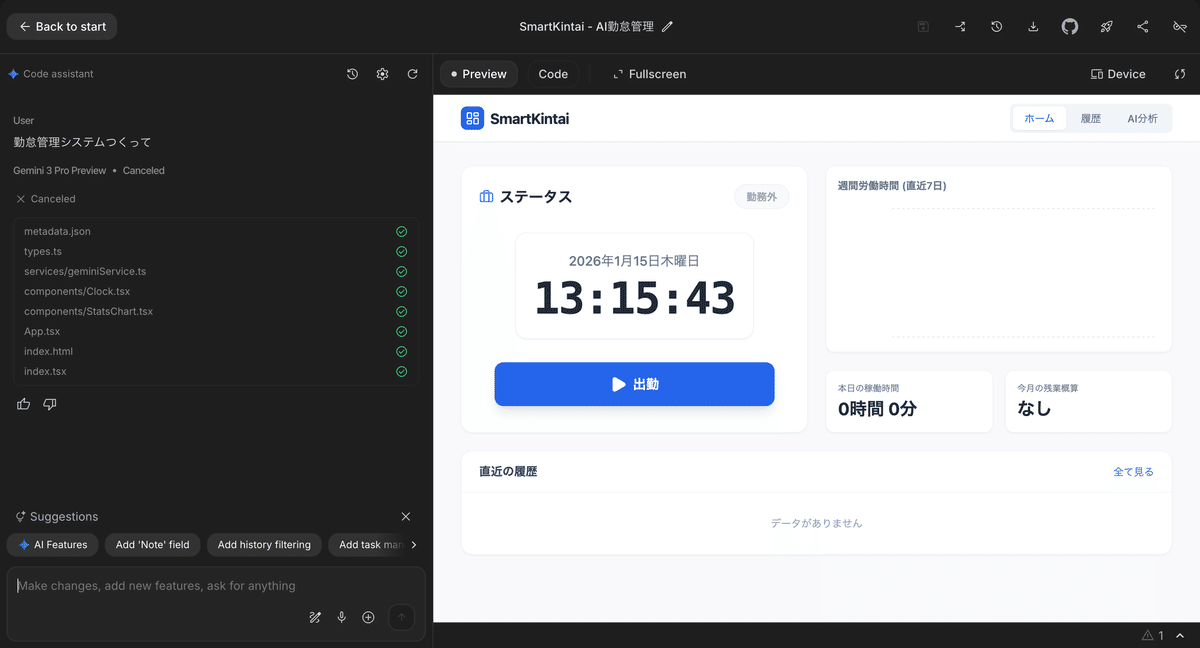Click the share icon in the top bar

(1143, 26)
